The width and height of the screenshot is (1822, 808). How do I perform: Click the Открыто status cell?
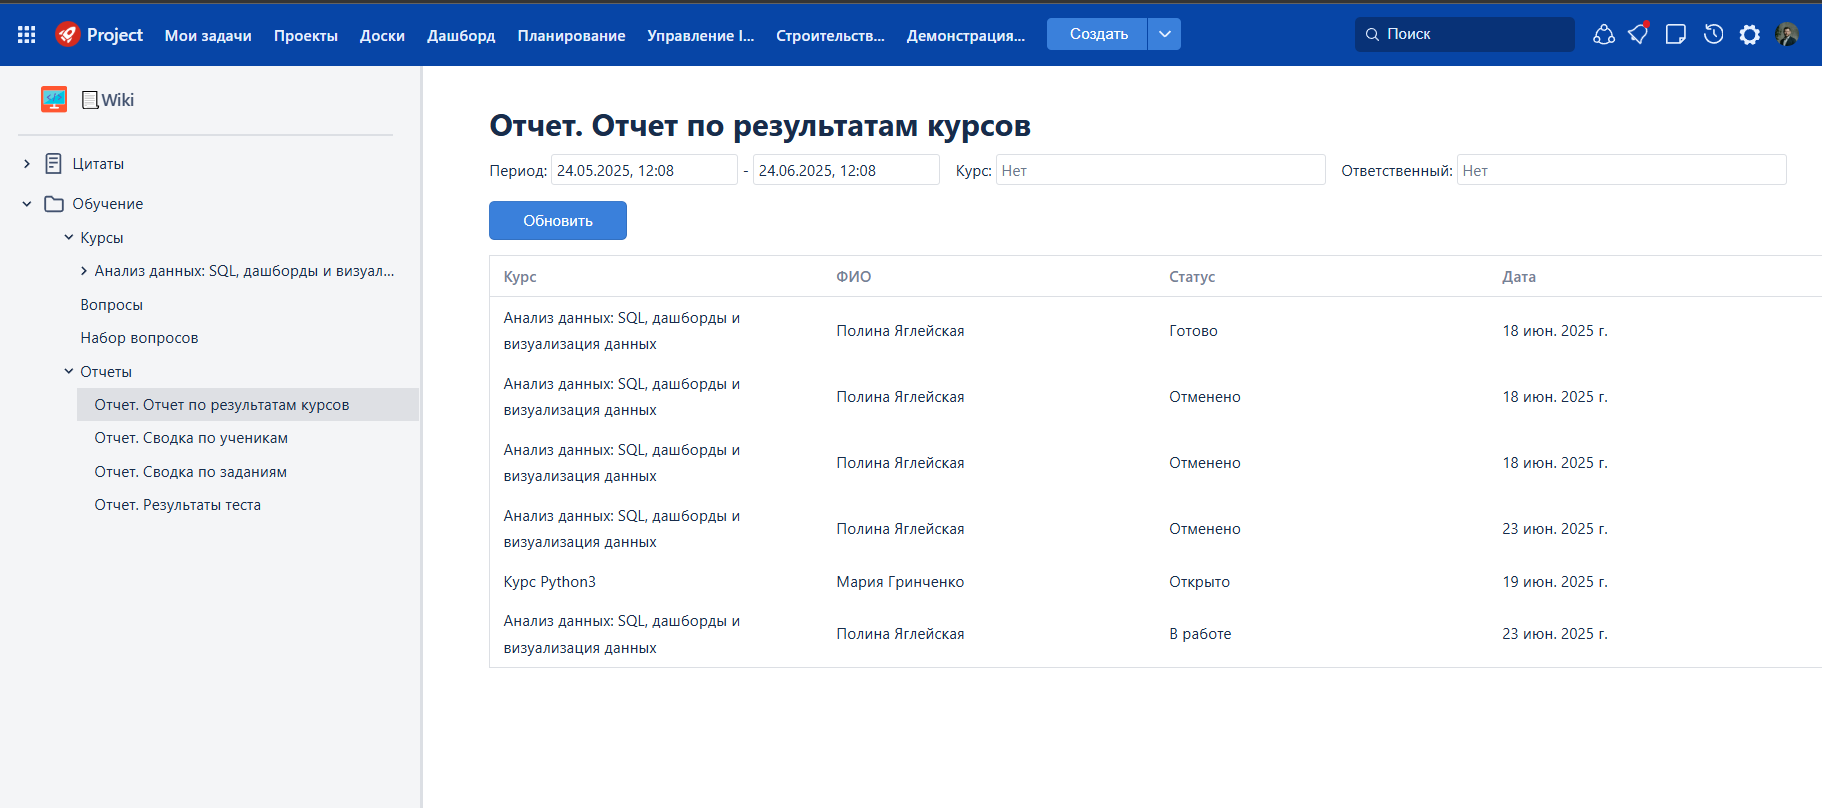click(1199, 582)
